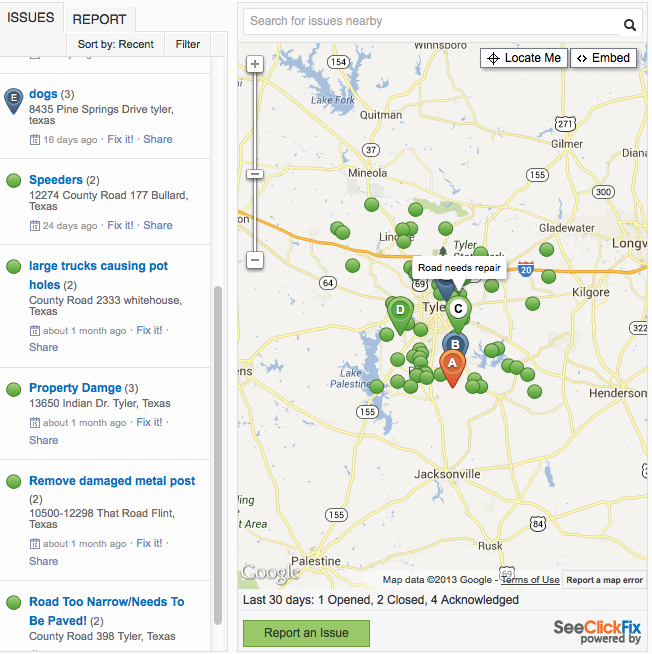Click the 12274 County Road 177 Bullard address
The width and height of the screenshot is (652, 654).
(108, 201)
